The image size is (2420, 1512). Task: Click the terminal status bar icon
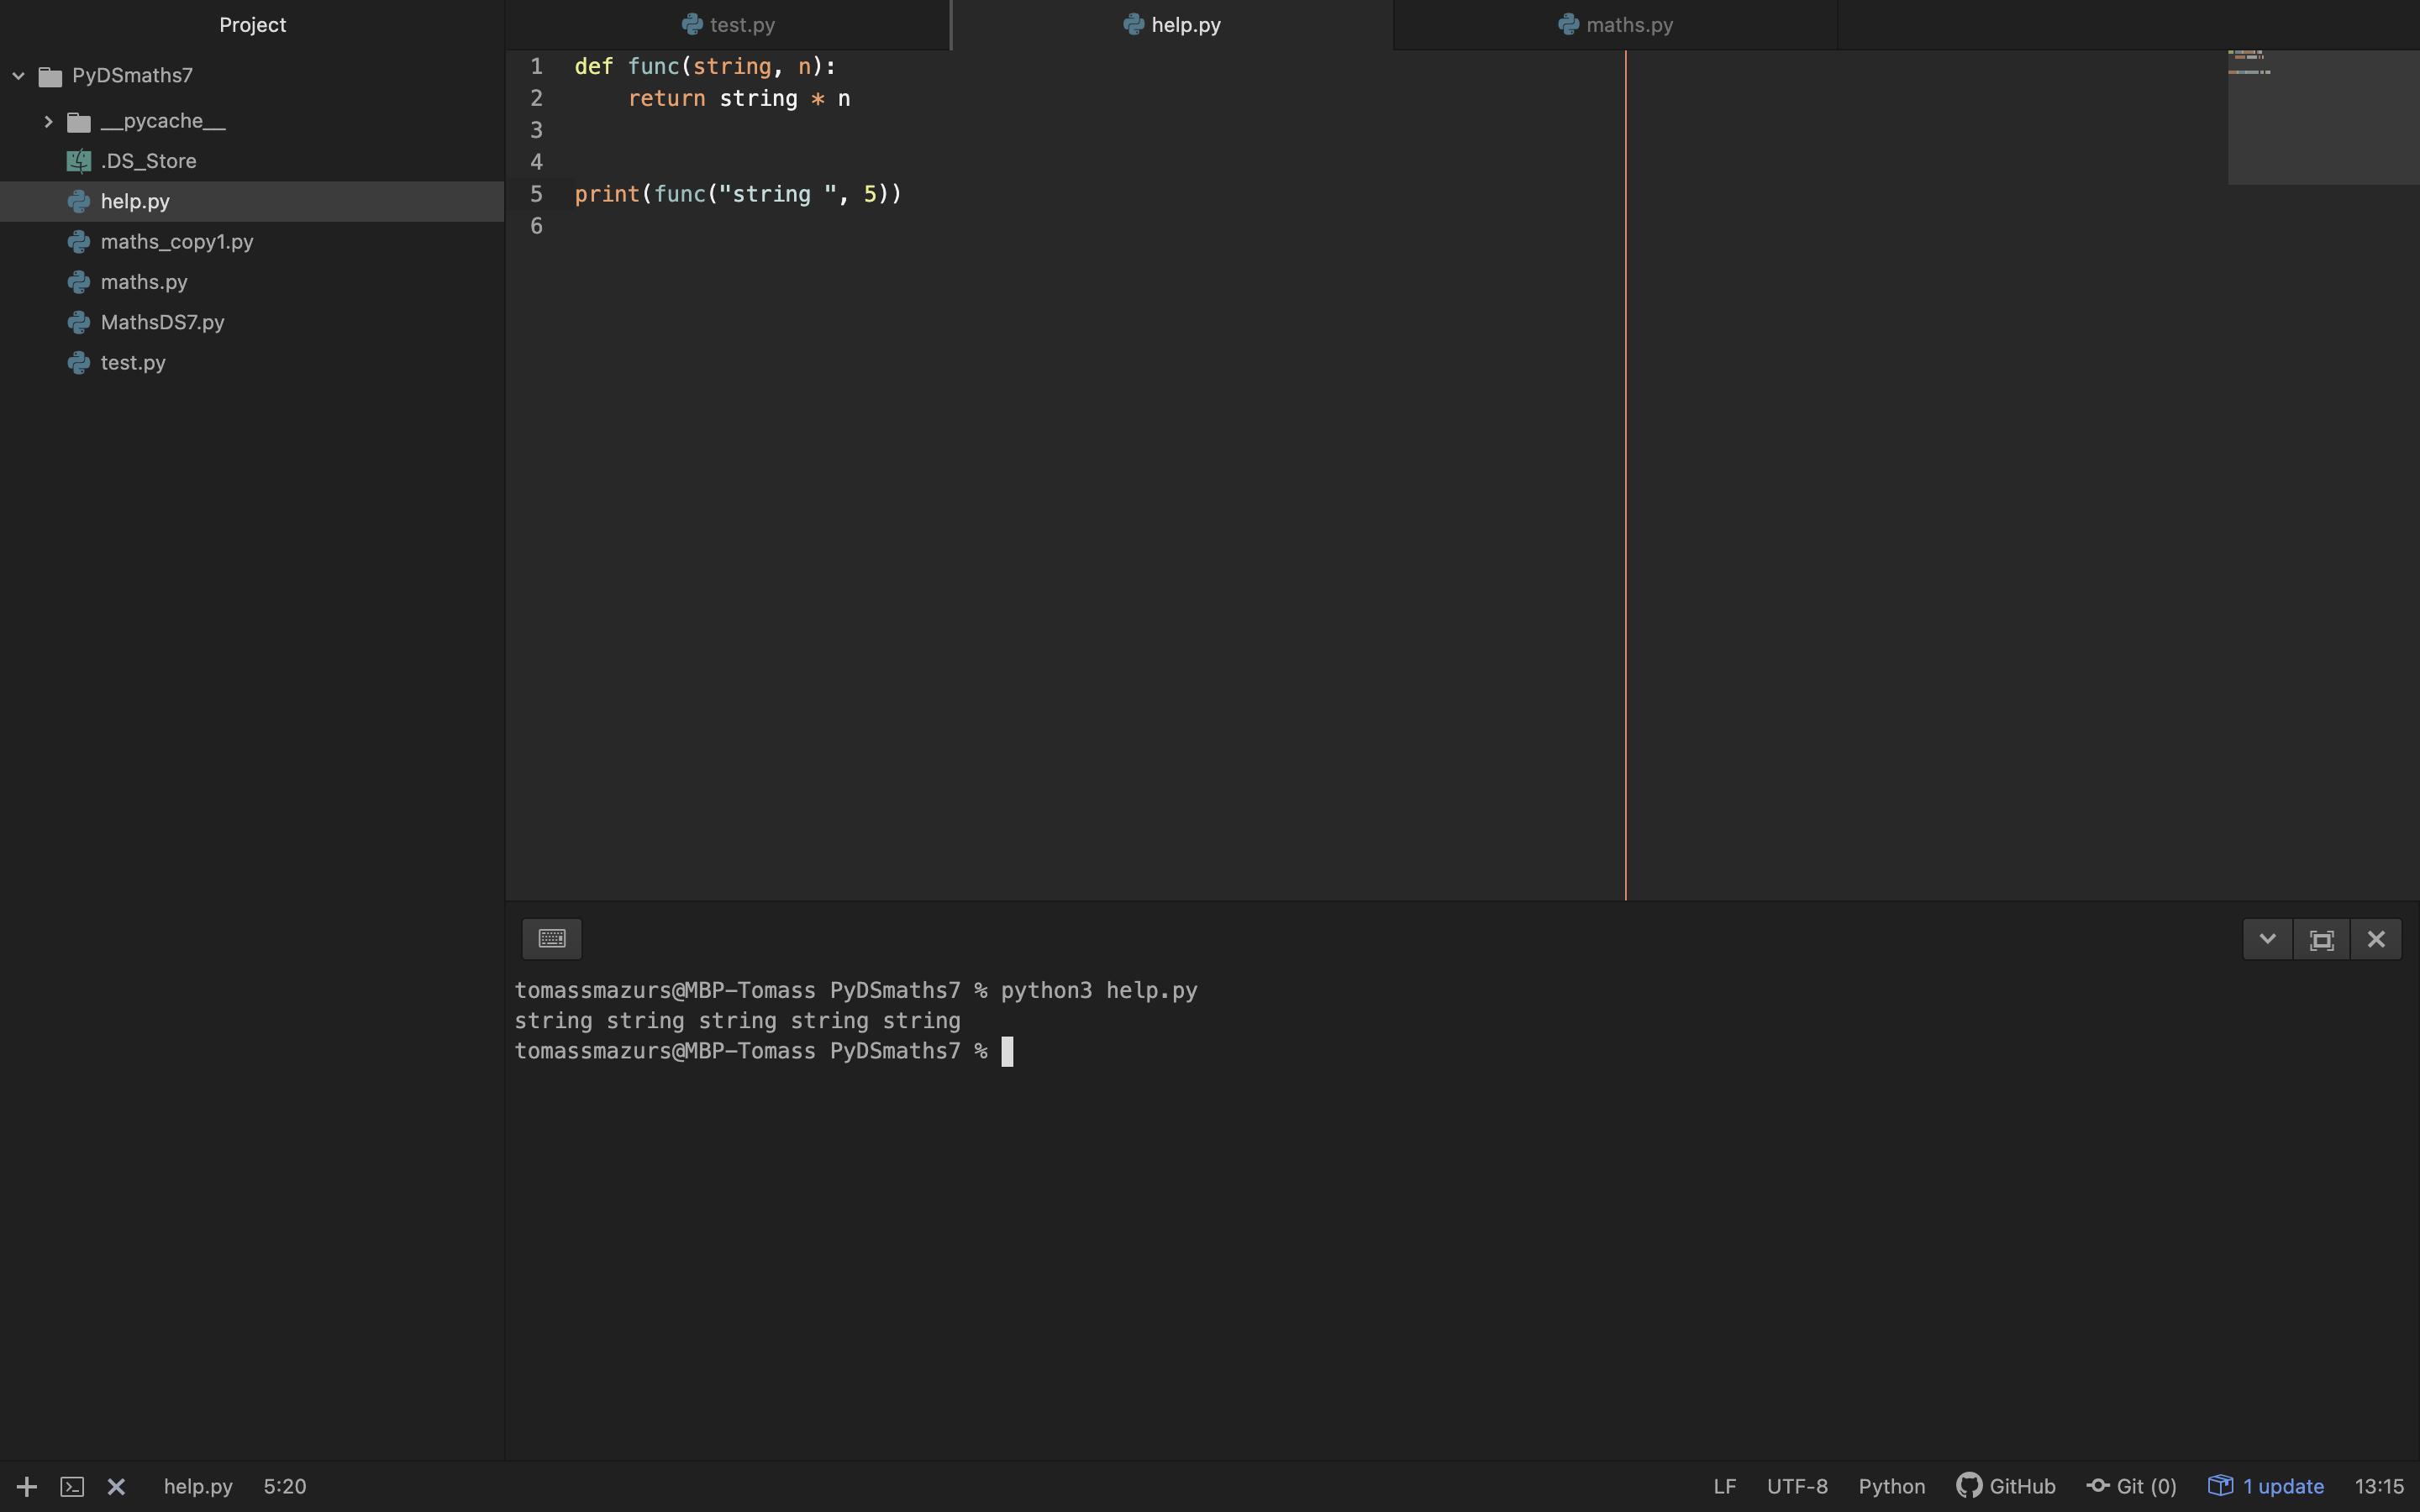pos(72,1486)
